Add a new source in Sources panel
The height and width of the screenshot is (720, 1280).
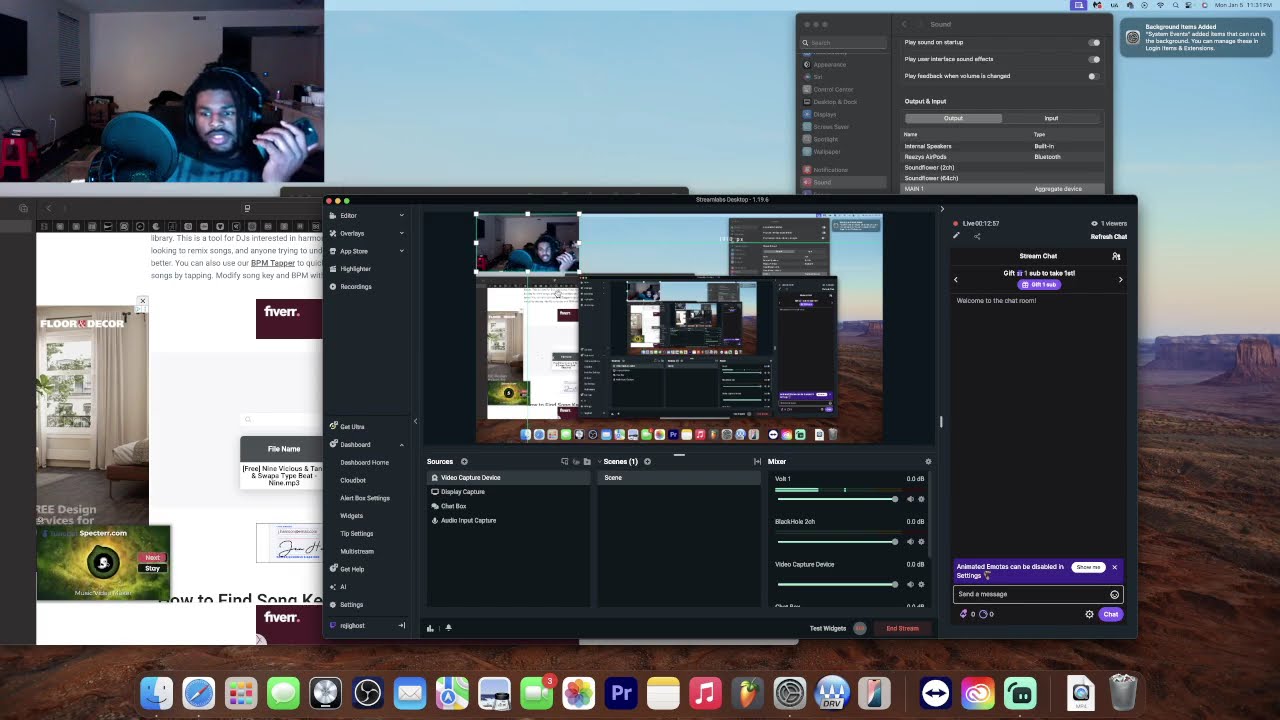point(464,462)
